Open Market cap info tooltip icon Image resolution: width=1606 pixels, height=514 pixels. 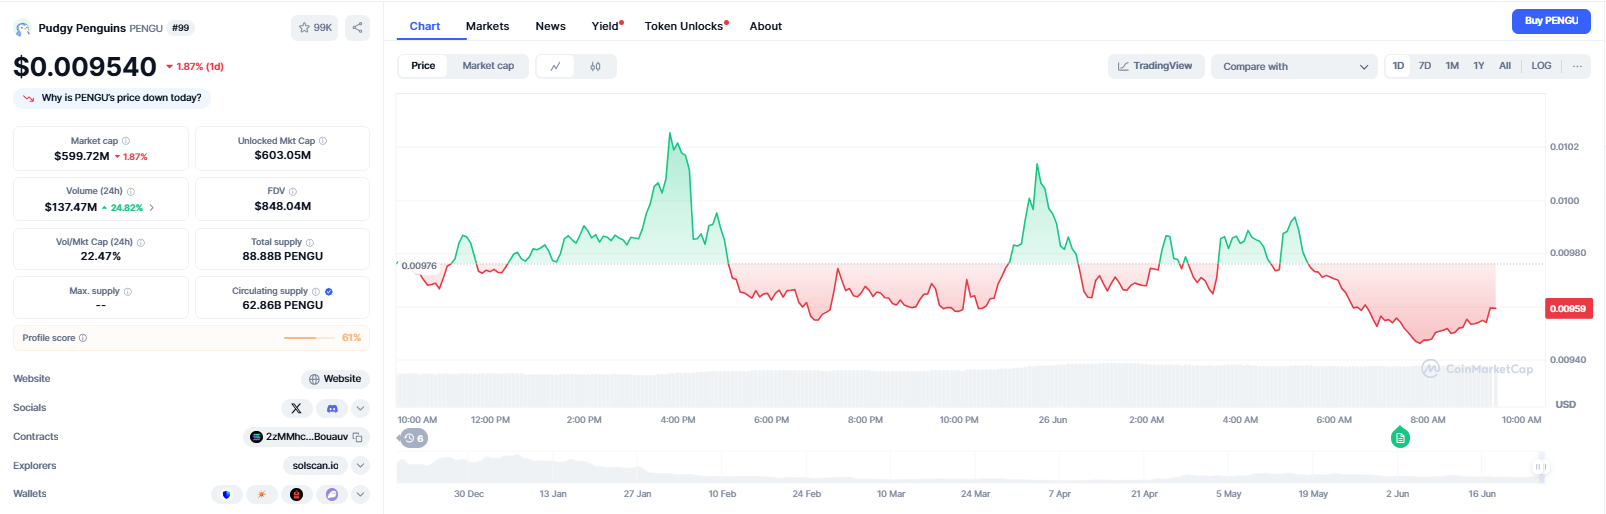pyautogui.click(x=126, y=141)
